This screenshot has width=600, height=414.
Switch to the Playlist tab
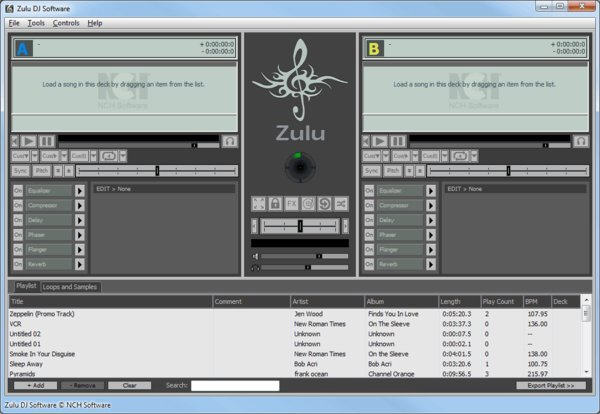tap(26, 286)
